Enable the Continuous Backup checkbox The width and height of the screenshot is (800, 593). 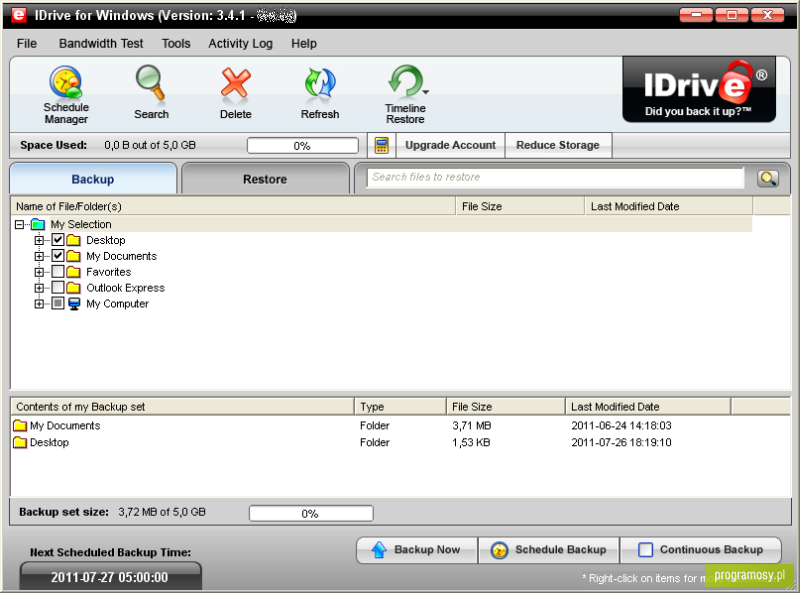(645, 550)
